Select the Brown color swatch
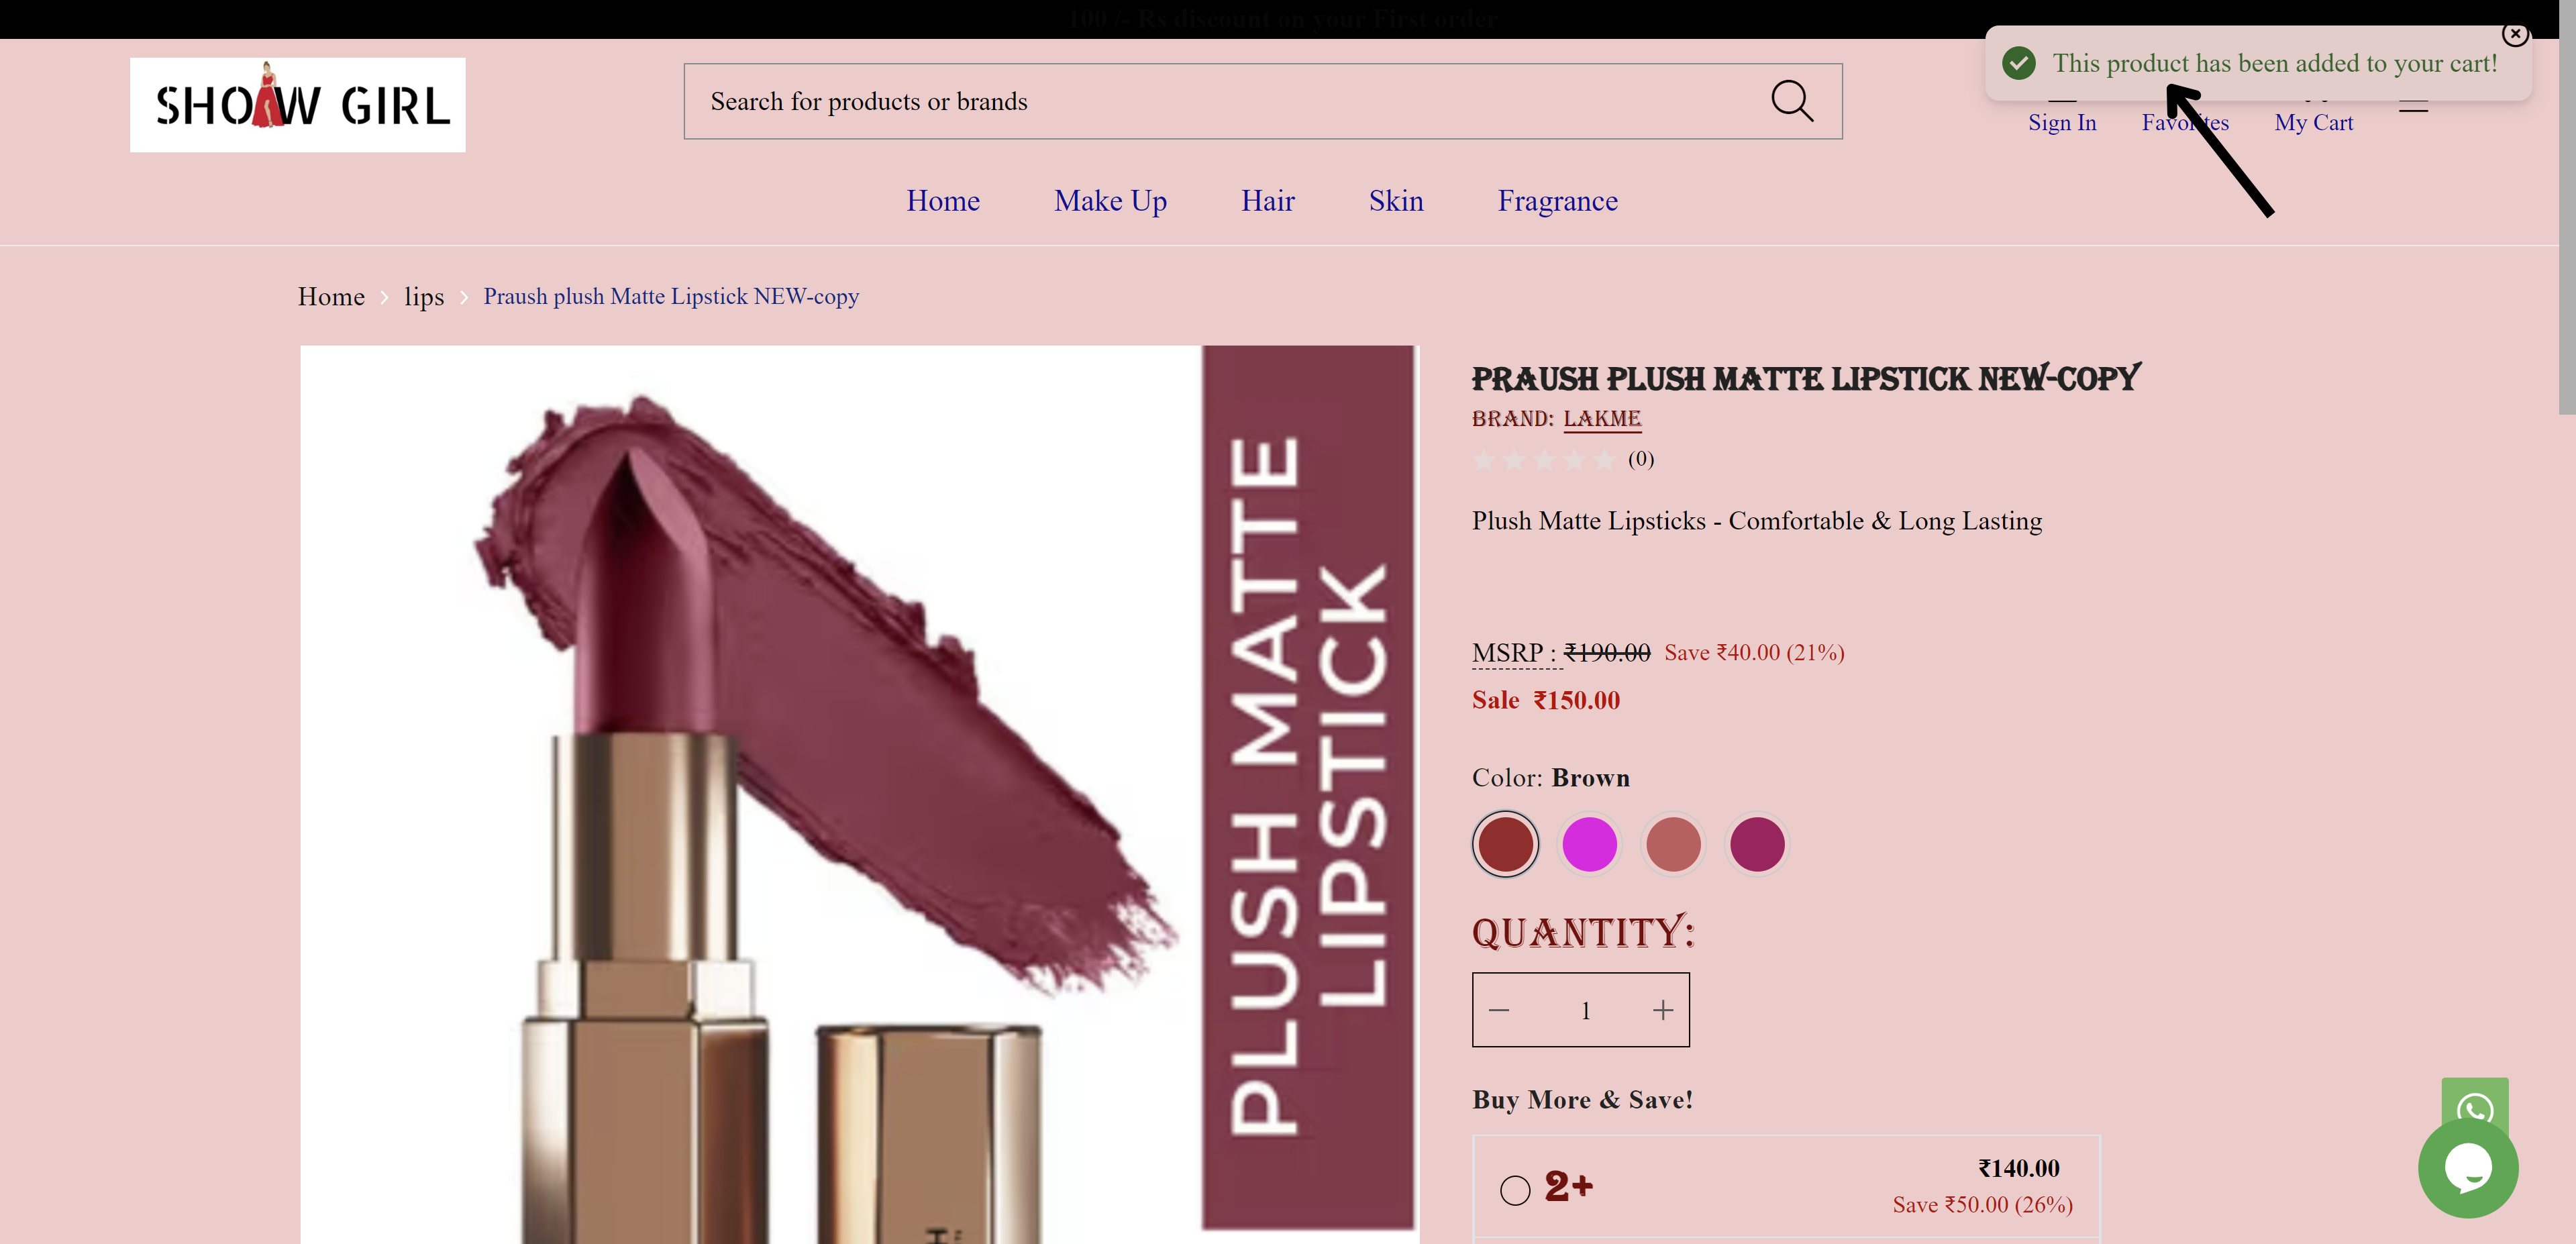 coord(1505,844)
